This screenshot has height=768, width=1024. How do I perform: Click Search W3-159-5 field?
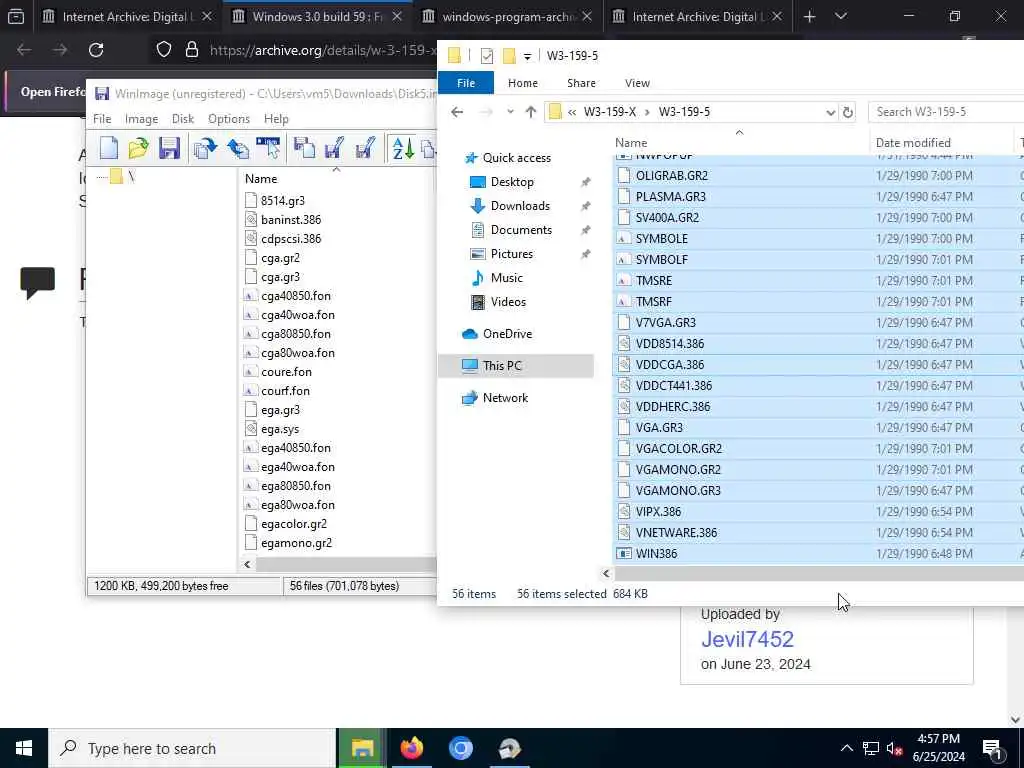tap(946, 112)
